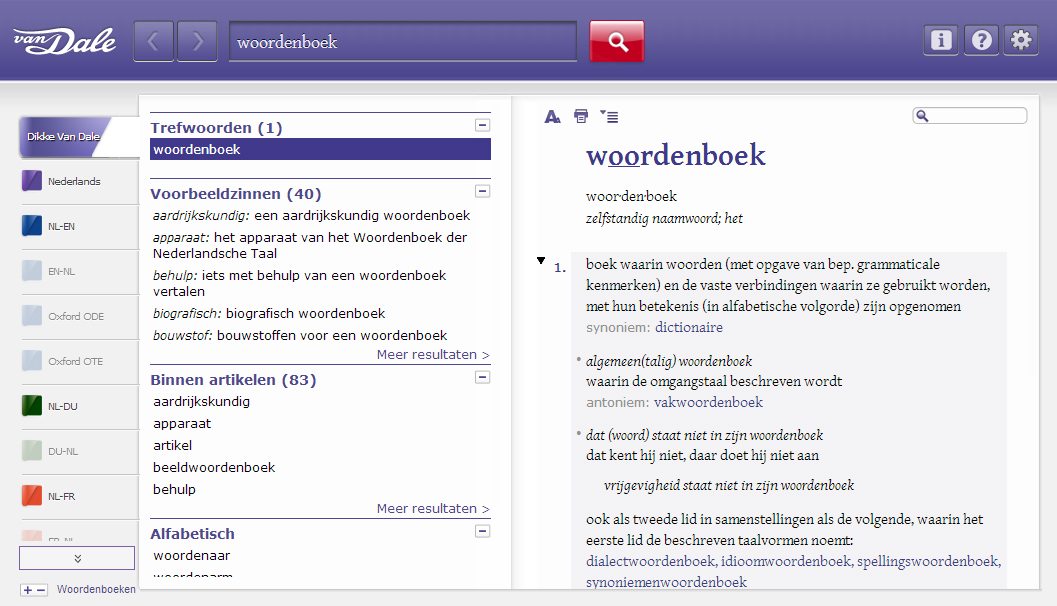Collapse the Binnen artikelen section
Viewport: 1057px width, 606px height.
[x=483, y=377]
